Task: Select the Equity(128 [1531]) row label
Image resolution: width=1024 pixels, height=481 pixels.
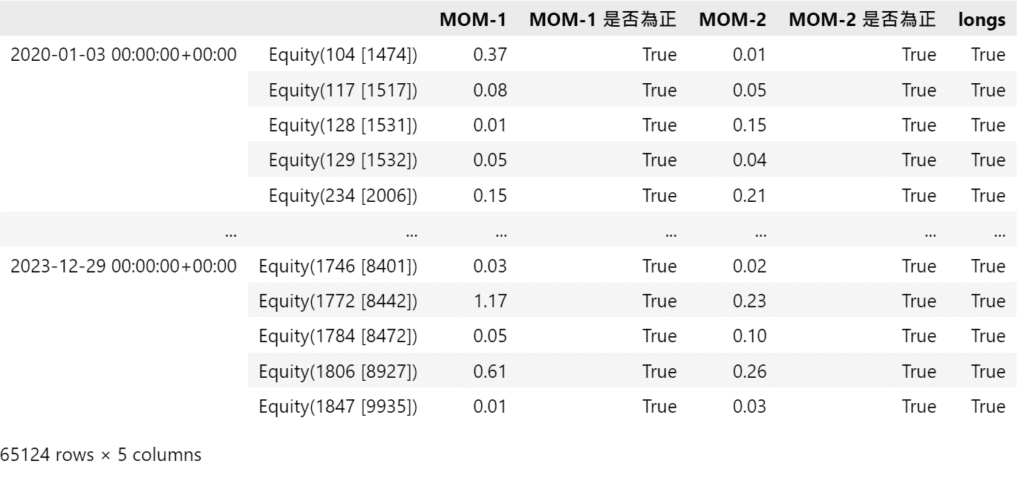Action: (343, 125)
